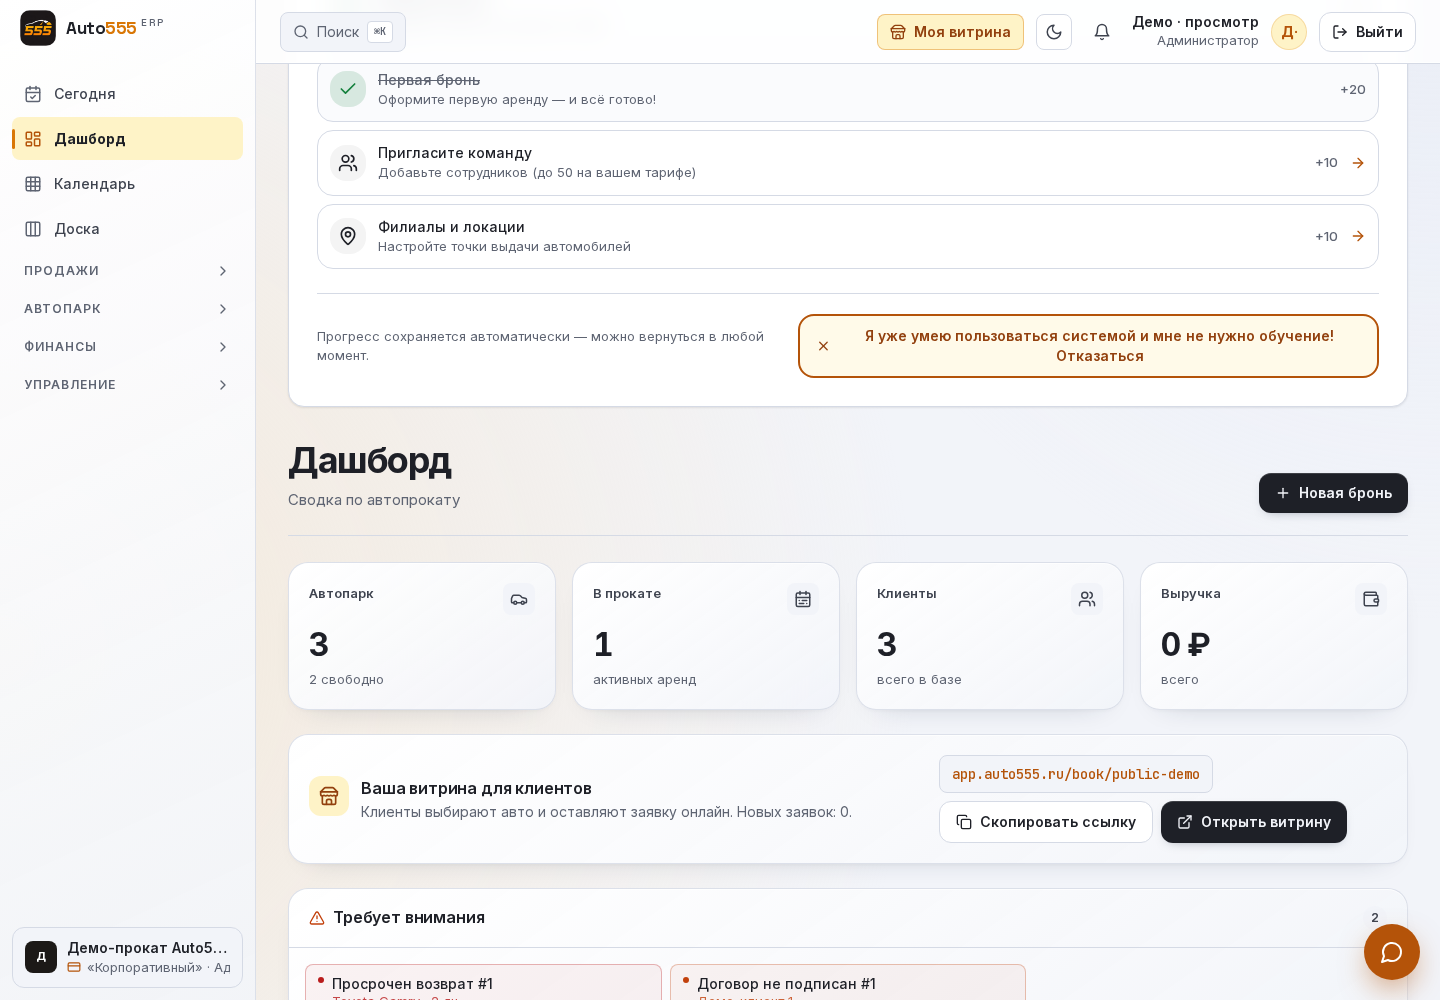
Task: Click Скопировать ссылку button
Action: (1046, 822)
